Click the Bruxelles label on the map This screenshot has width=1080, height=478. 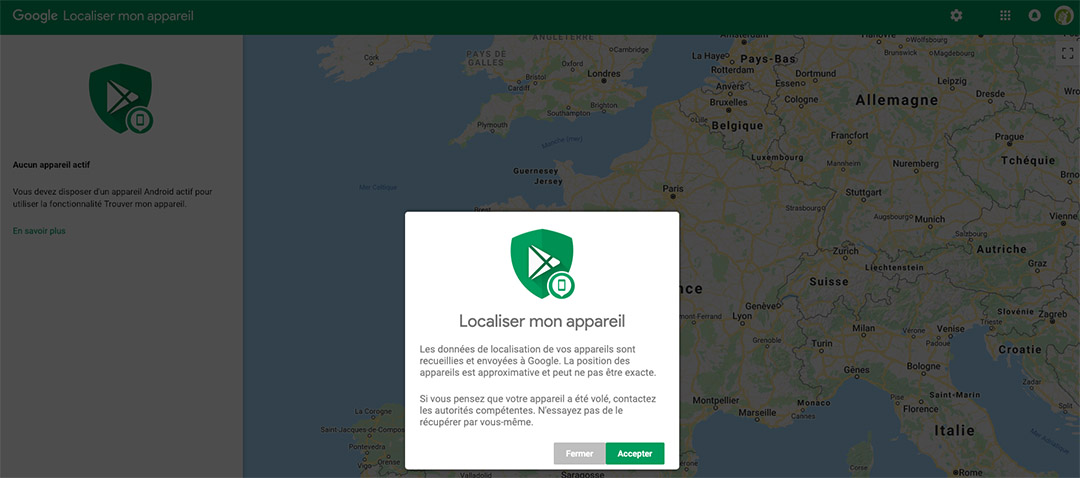(728, 102)
